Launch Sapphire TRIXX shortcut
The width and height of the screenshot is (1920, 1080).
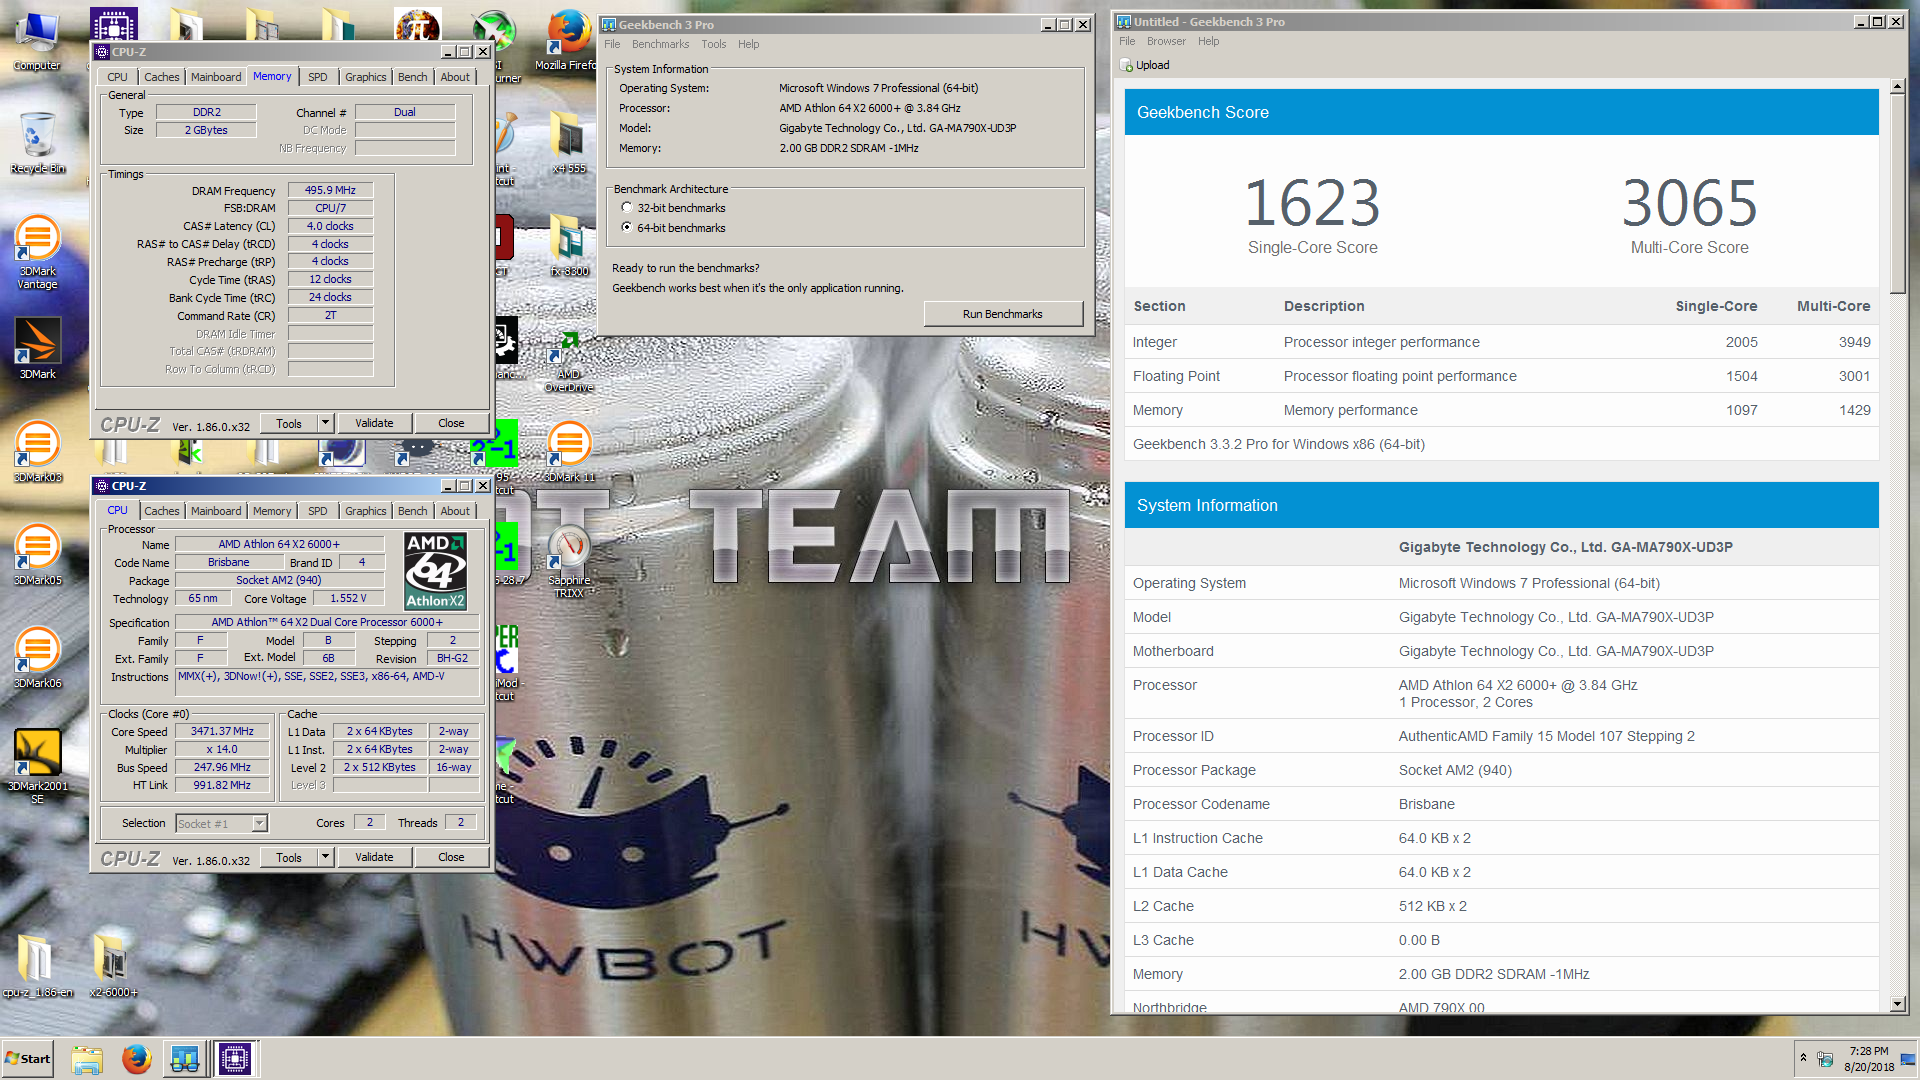[x=569, y=562]
